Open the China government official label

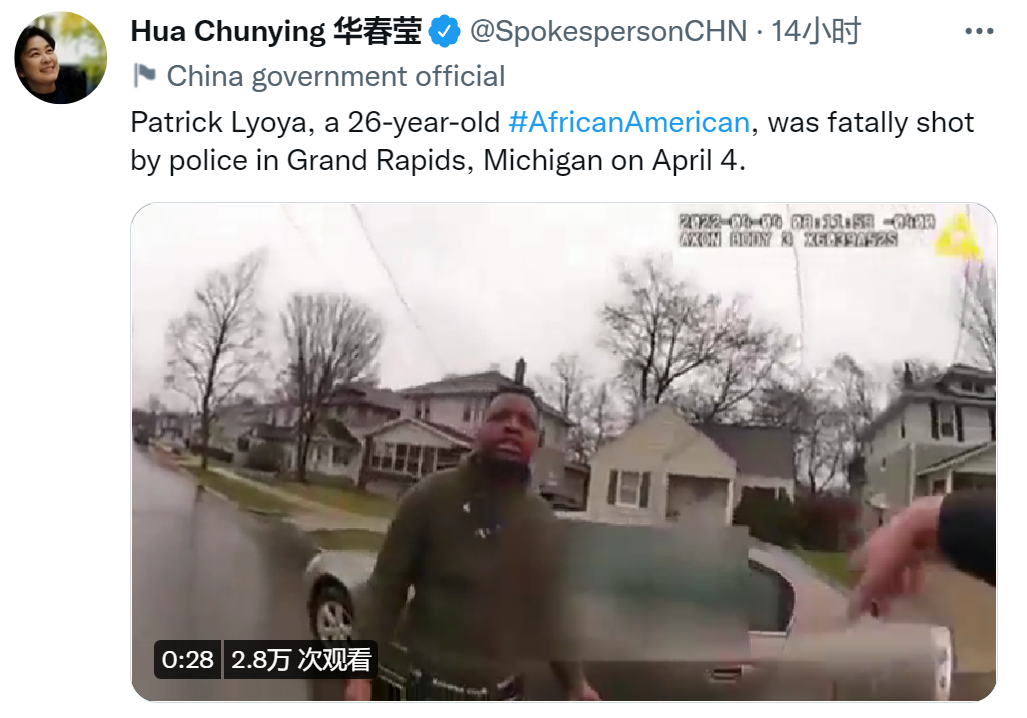coord(335,76)
